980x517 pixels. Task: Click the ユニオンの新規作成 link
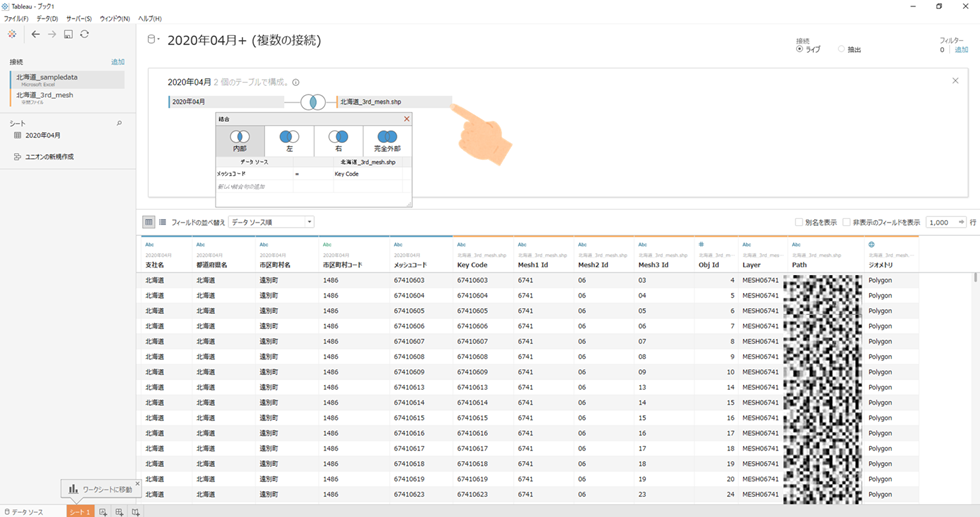[49, 157]
